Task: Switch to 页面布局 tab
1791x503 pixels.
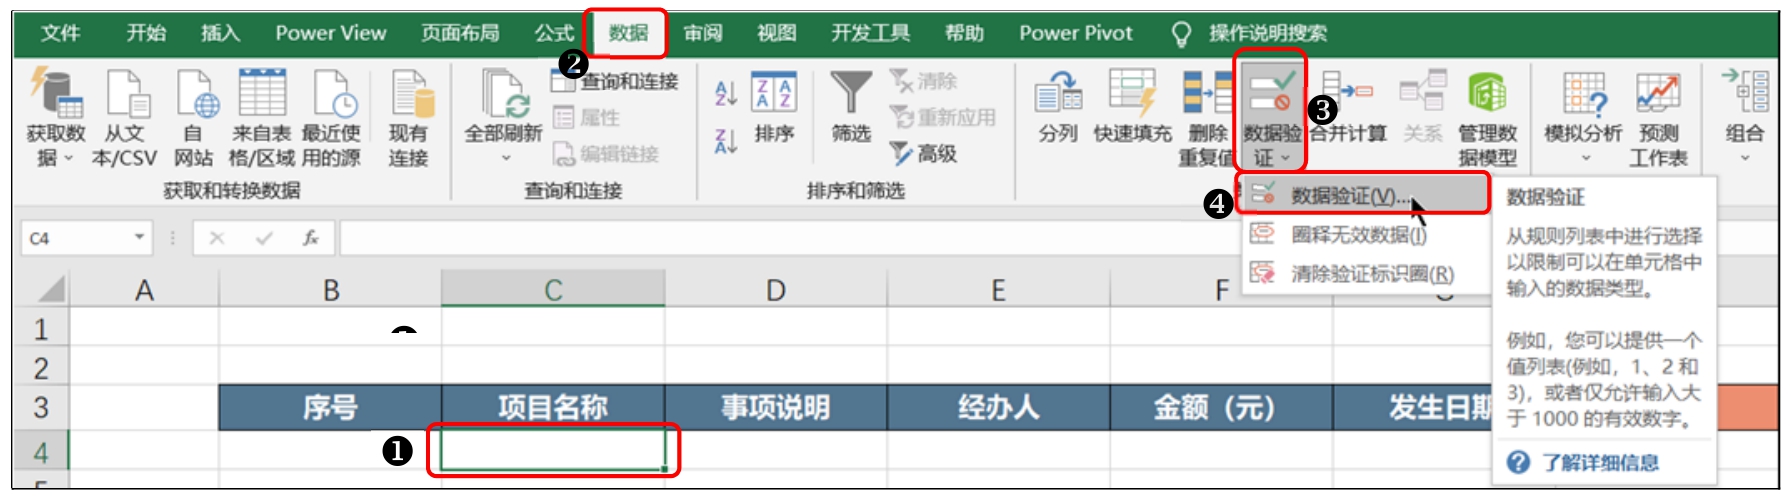Action: pos(460,33)
